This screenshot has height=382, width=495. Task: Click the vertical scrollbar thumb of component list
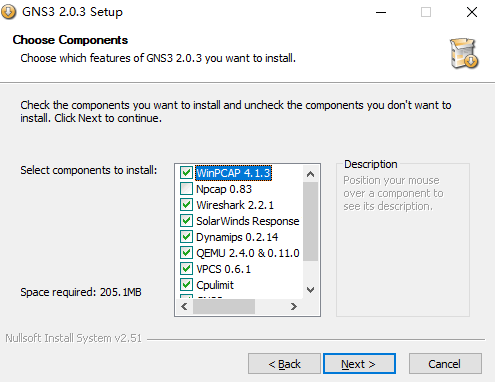click(311, 221)
